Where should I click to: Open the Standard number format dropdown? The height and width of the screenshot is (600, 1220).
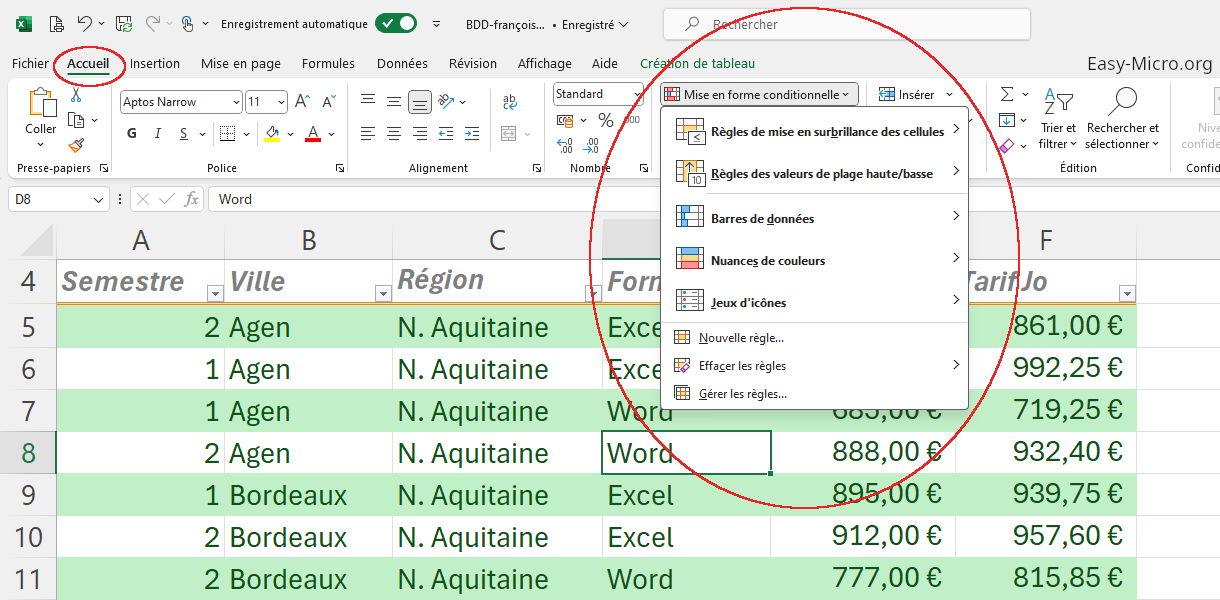pos(637,94)
